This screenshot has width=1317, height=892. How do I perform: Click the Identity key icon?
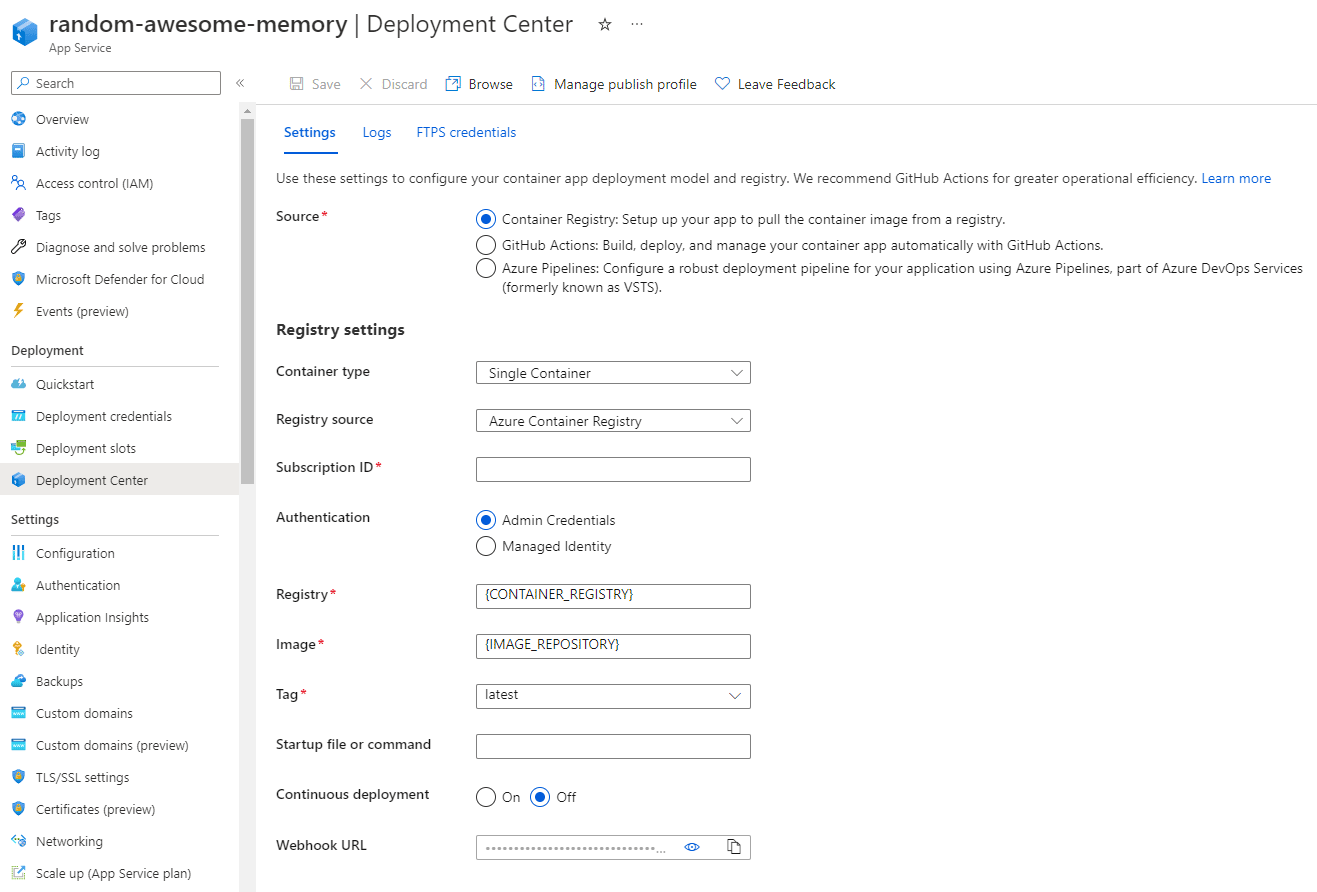click(18, 649)
